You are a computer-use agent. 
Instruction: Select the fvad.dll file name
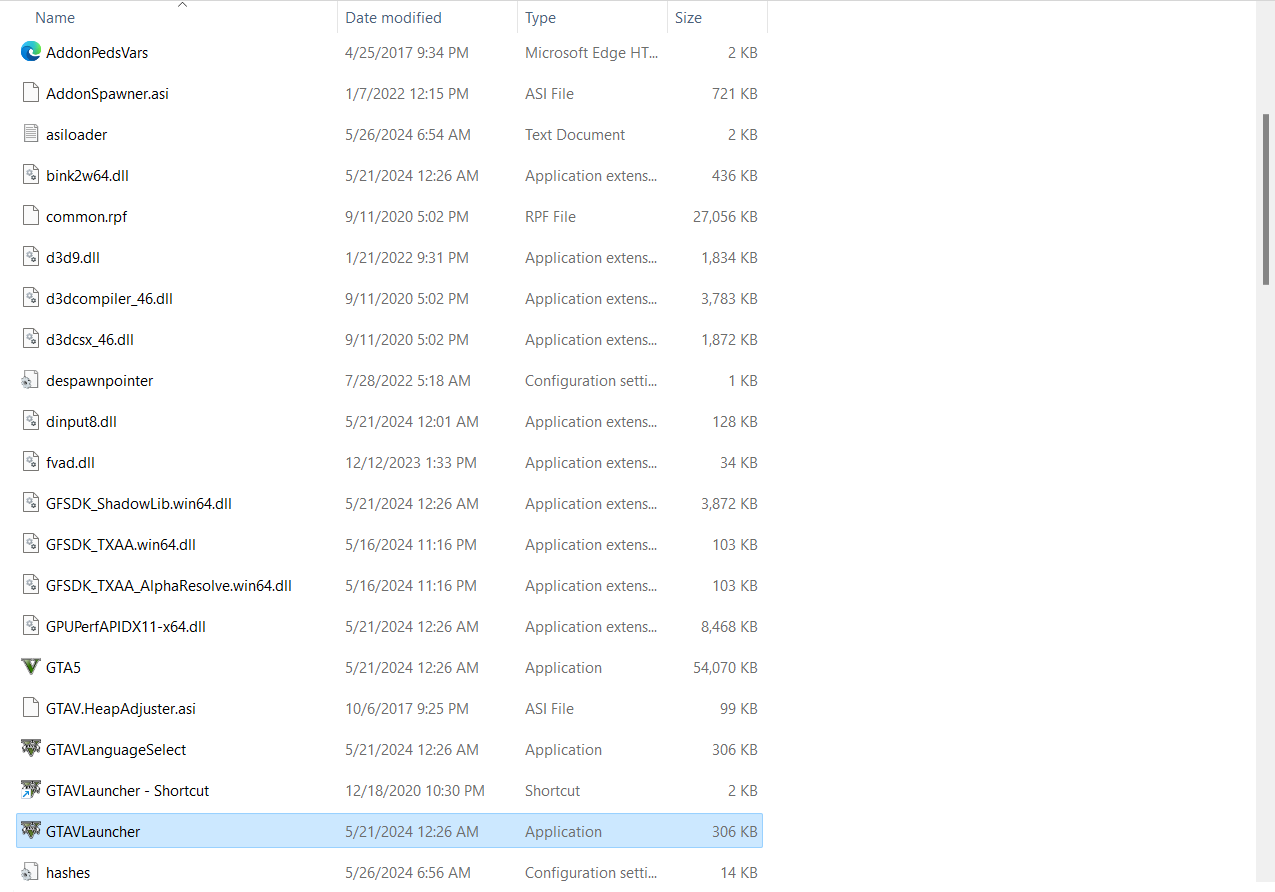tap(70, 462)
